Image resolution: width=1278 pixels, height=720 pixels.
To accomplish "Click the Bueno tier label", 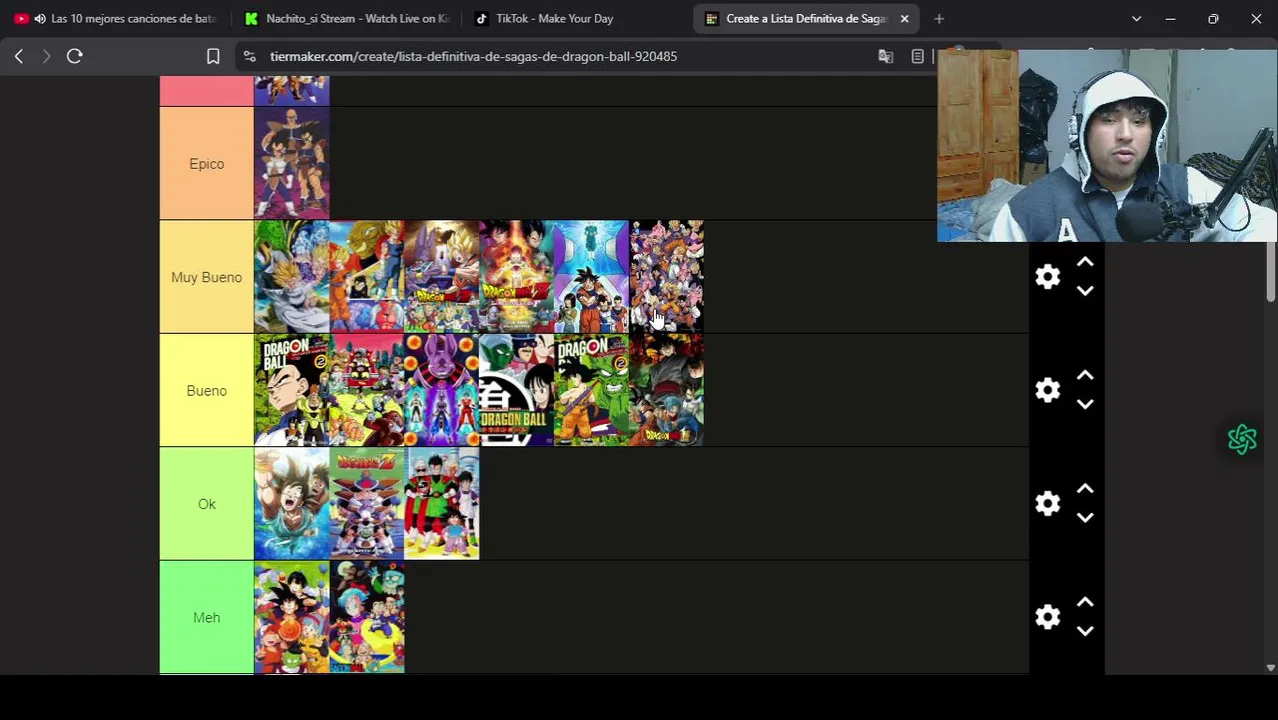I will (x=207, y=390).
